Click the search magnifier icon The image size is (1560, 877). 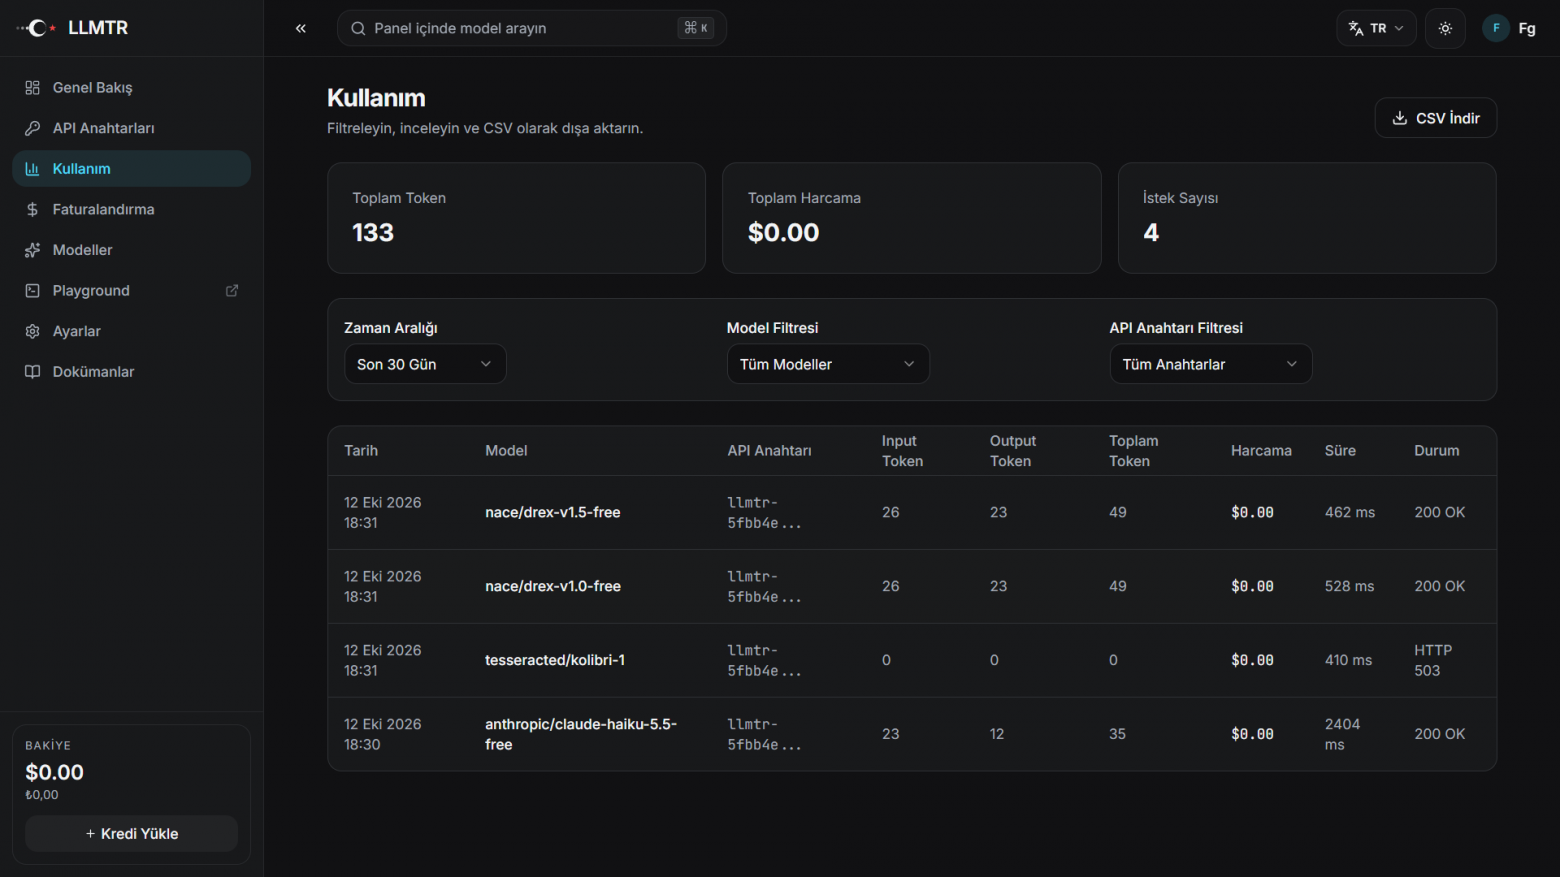(358, 28)
